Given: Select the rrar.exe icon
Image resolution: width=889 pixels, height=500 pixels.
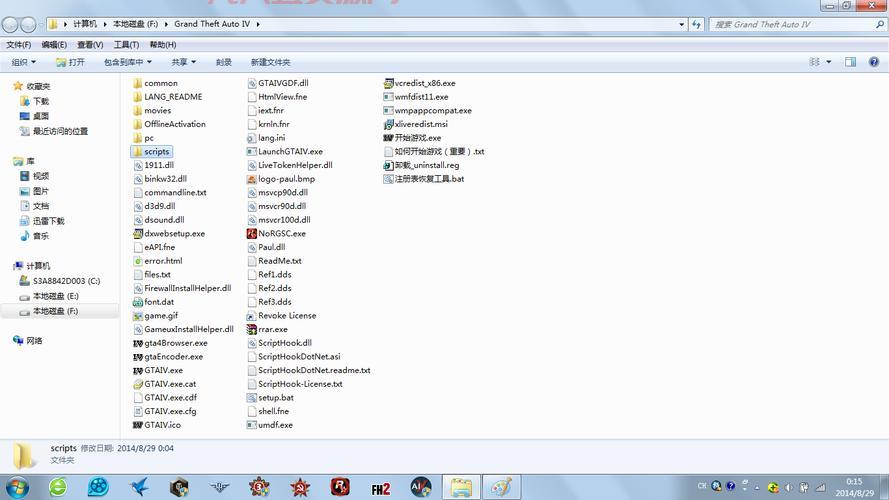Looking at the screenshot, I should [x=252, y=329].
